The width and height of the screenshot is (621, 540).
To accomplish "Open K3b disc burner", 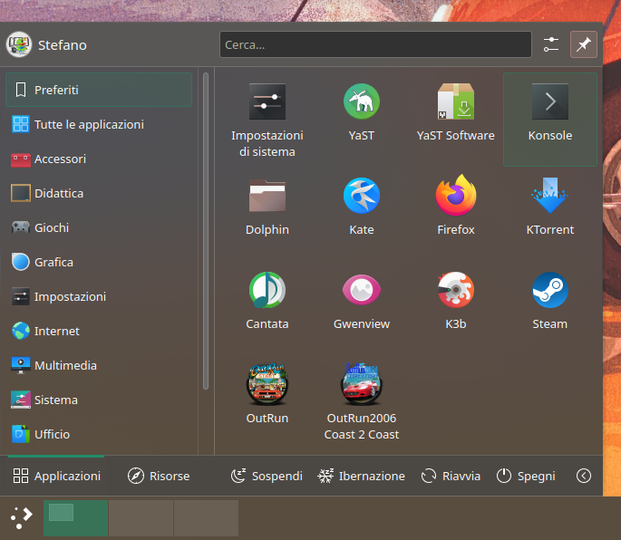I will (455, 301).
